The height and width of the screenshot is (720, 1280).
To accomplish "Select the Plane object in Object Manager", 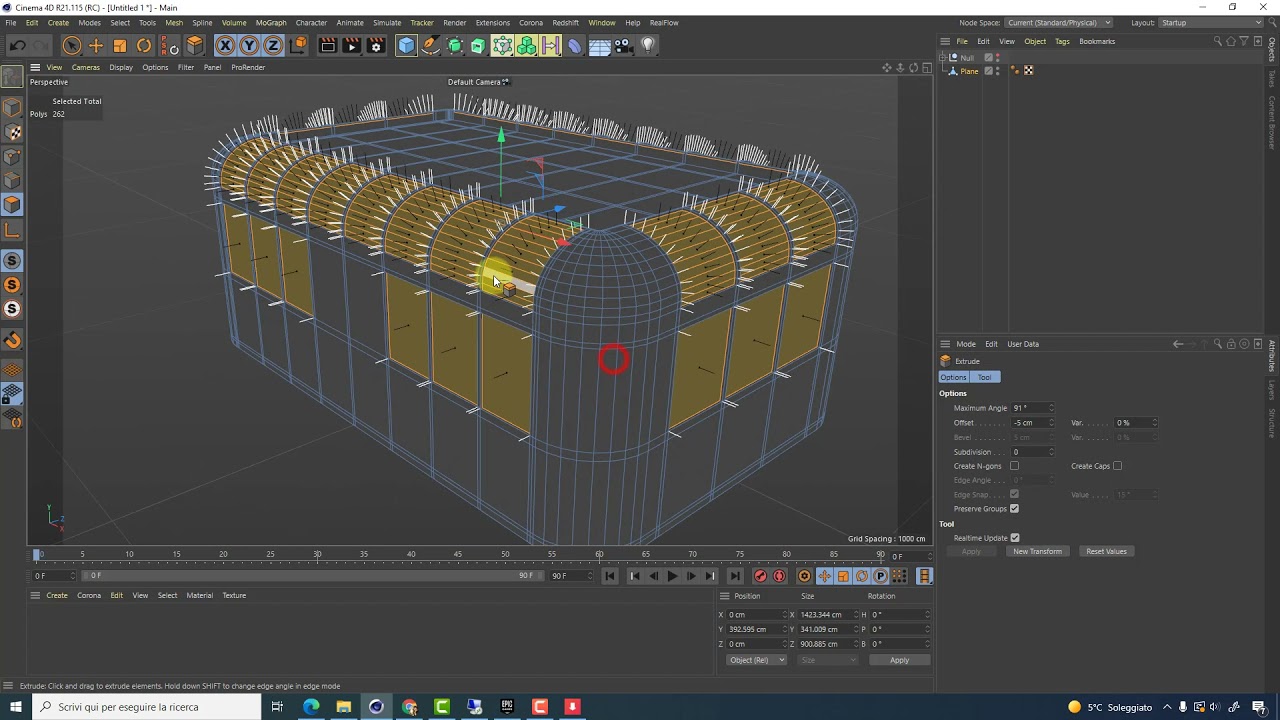I will [x=969, y=71].
